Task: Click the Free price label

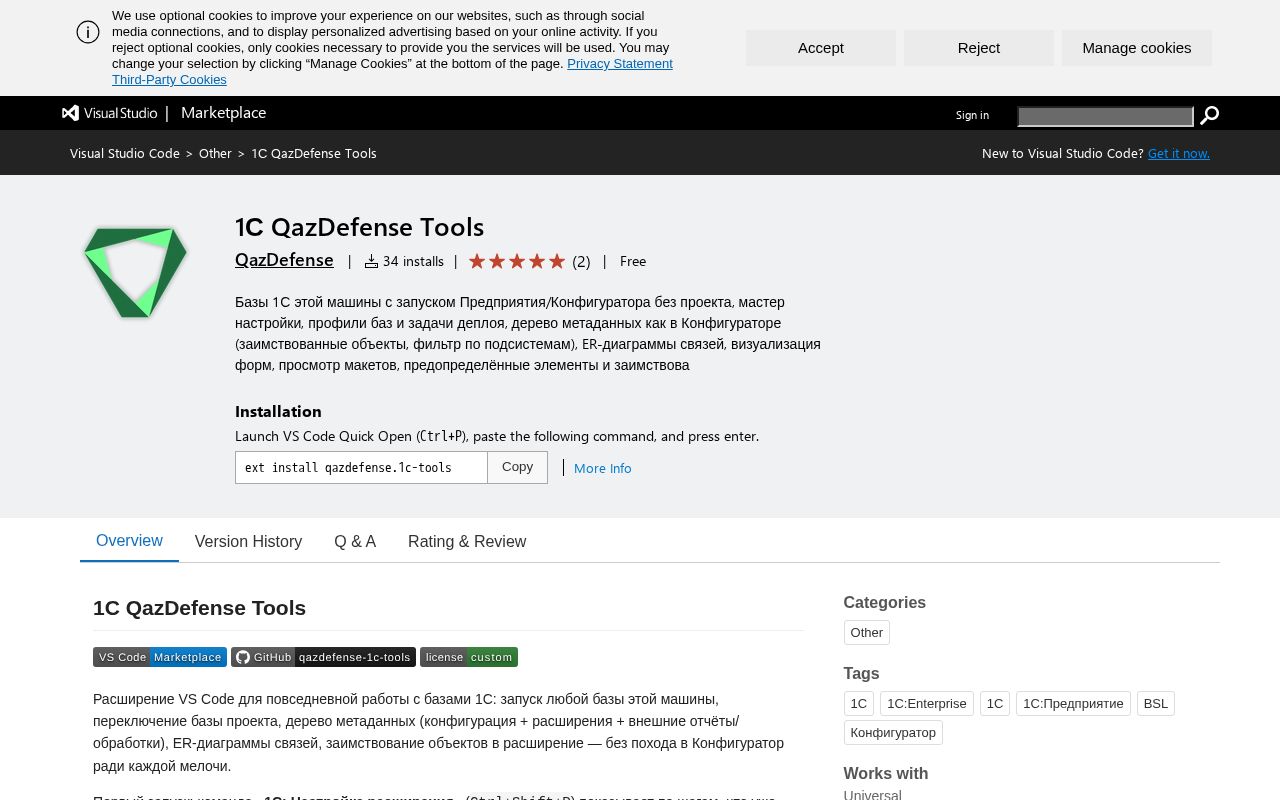Action: [x=633, y=261]
